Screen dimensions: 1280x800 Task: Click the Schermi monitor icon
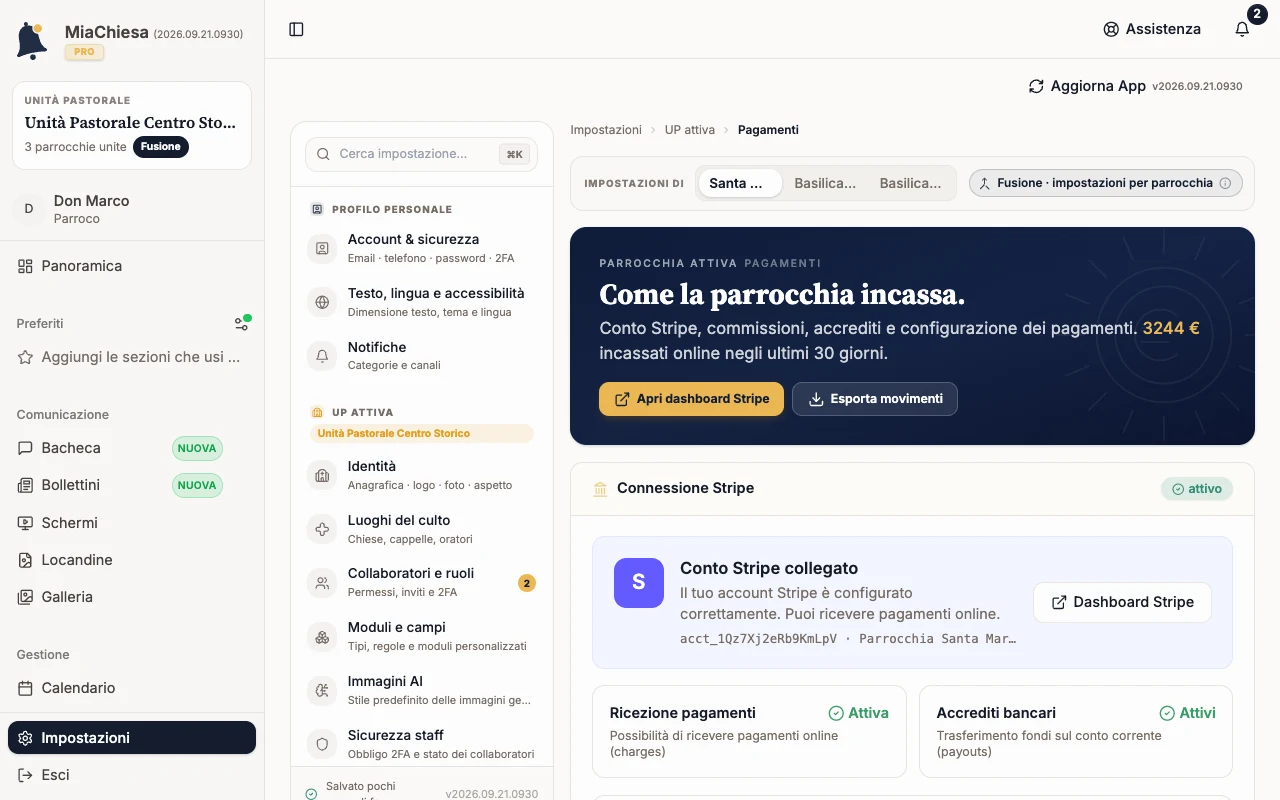pyautogui.click(x=25, y=523)
